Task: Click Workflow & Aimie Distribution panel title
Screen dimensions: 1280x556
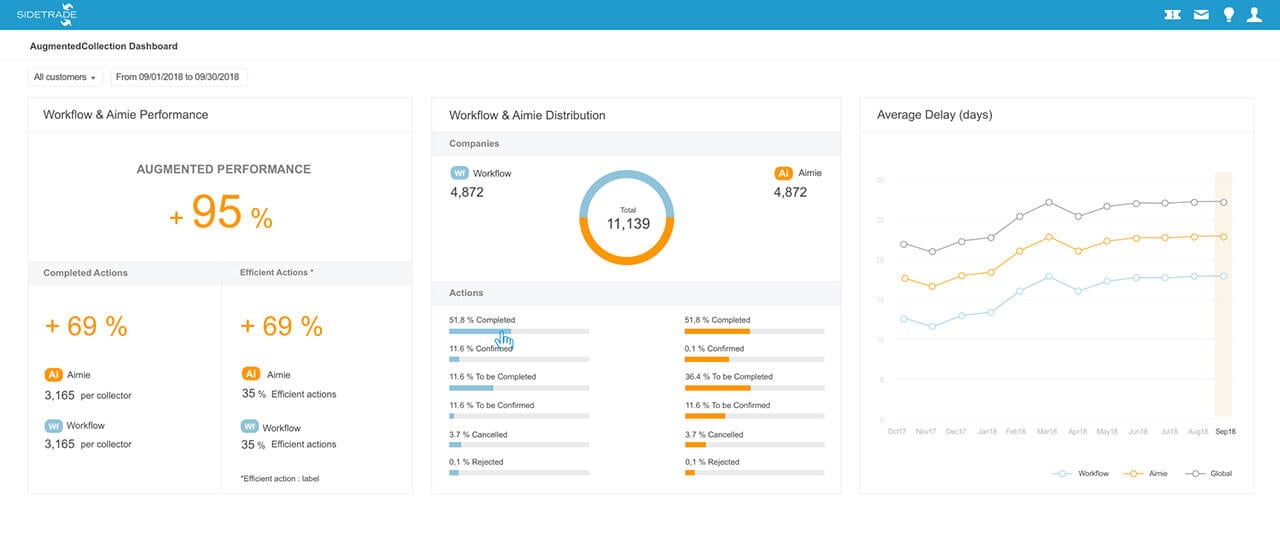Action: click(527, 115)
